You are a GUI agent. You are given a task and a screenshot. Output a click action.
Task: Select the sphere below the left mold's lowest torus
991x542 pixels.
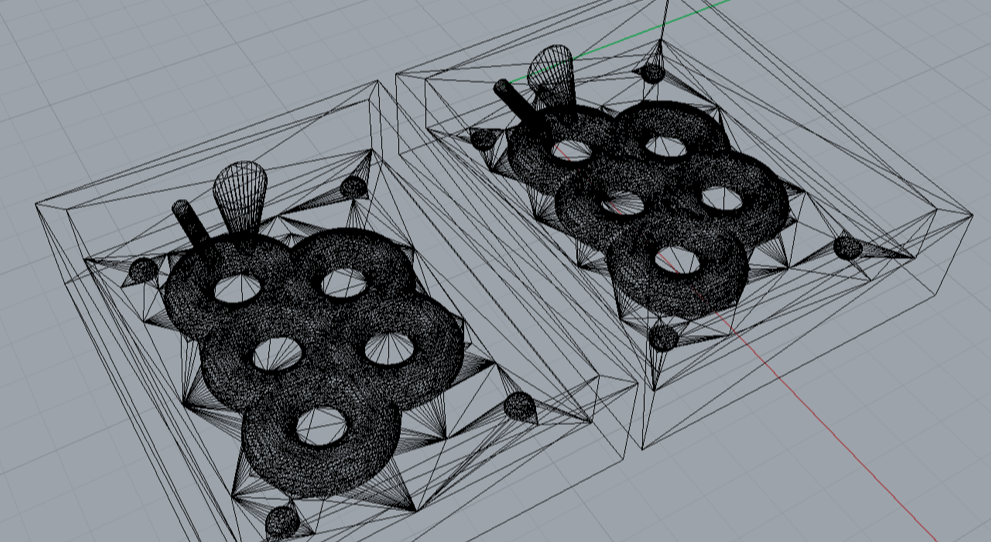click(x=282, y=522)
